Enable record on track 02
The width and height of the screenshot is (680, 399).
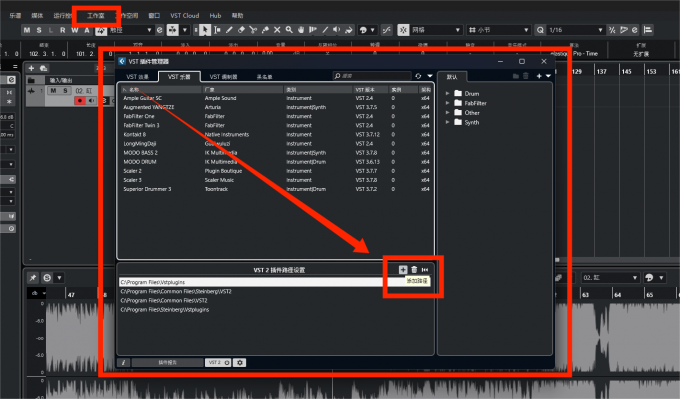(x=80, y=101)
